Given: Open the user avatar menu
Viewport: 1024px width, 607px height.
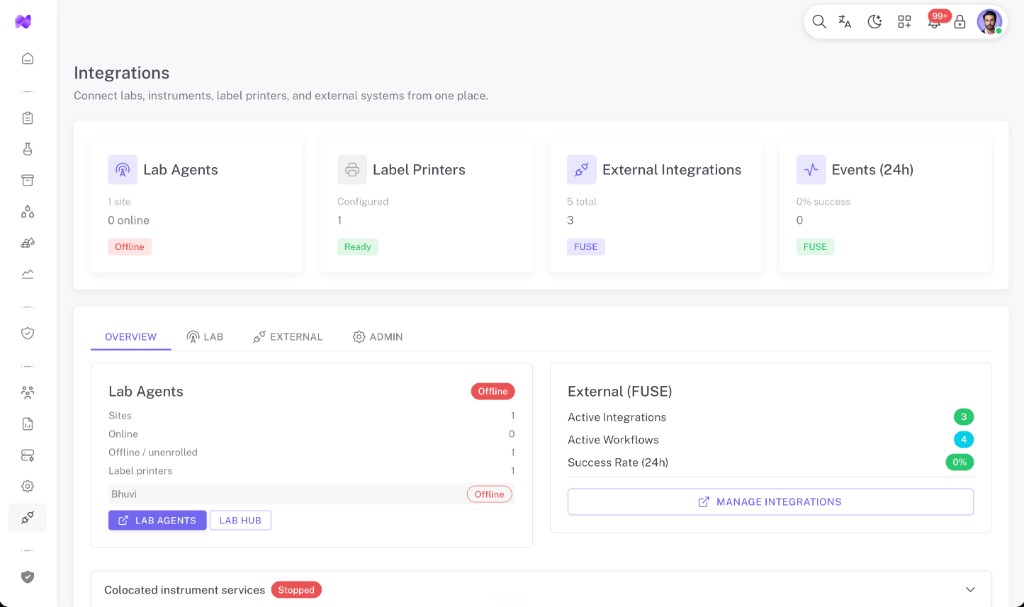Looking at the screenshot, I should [x=989, y=22].
